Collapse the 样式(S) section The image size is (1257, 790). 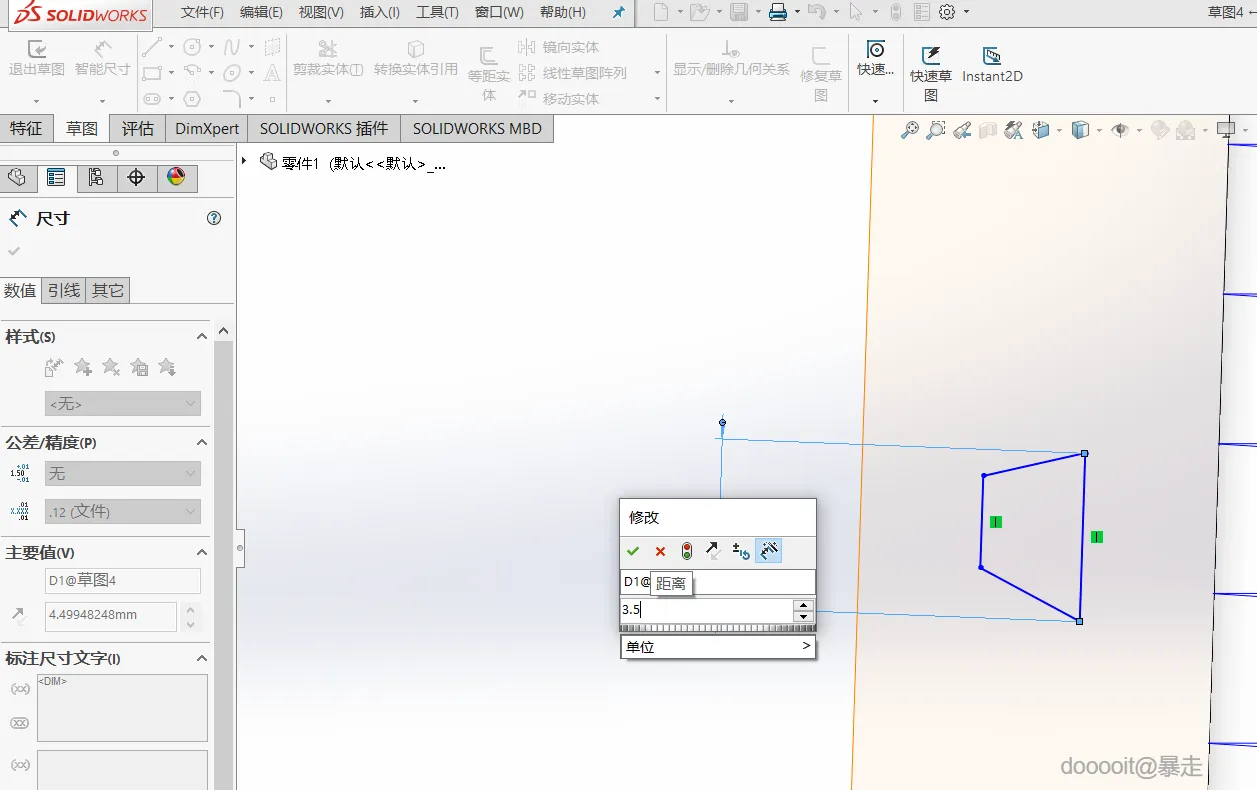(x=201, y=337)
